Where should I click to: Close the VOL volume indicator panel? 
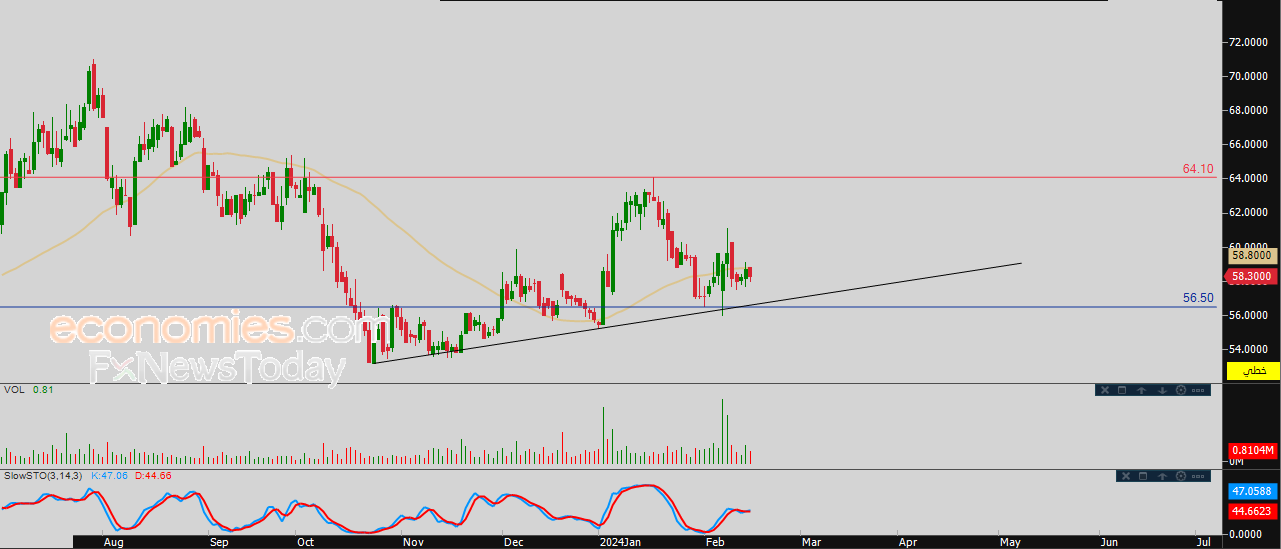coord(1105,390)
